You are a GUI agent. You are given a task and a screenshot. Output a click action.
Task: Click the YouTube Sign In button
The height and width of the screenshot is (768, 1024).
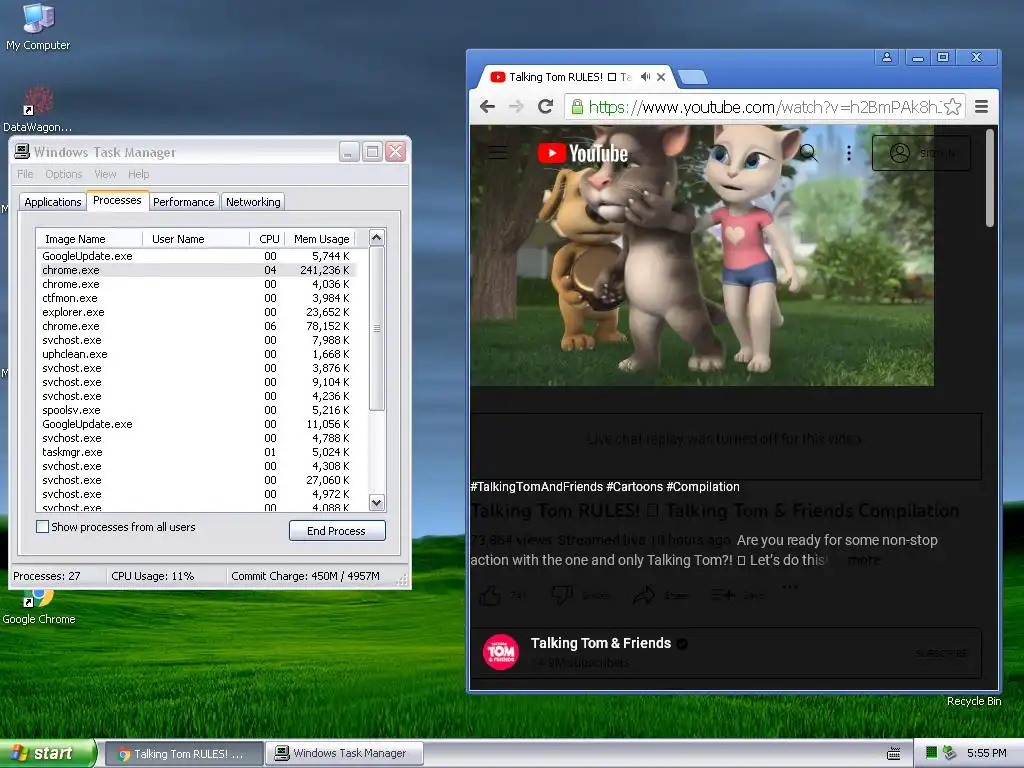tap(921, 153)
